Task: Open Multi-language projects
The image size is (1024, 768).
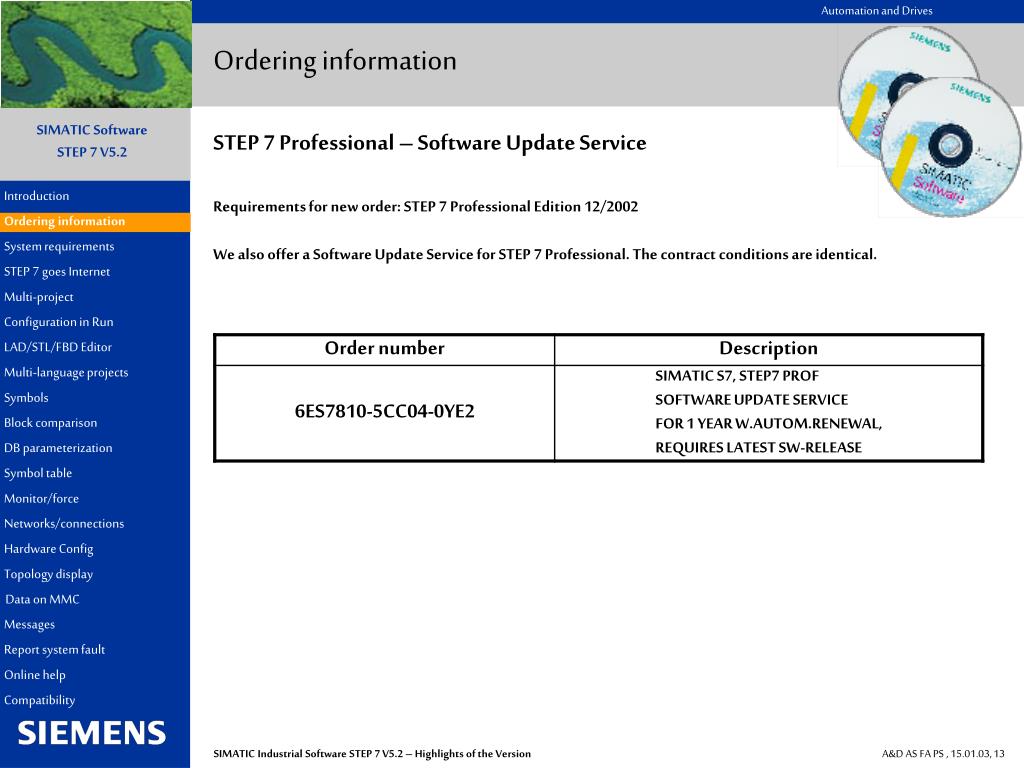Action: 66,373
